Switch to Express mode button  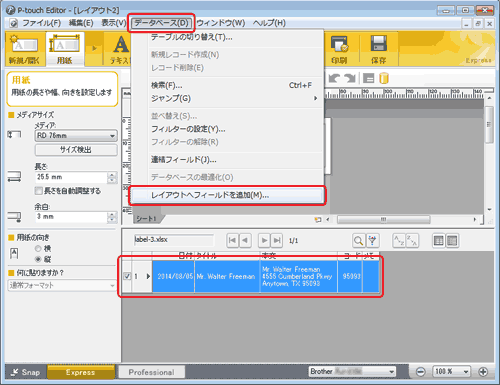(81, 372)
